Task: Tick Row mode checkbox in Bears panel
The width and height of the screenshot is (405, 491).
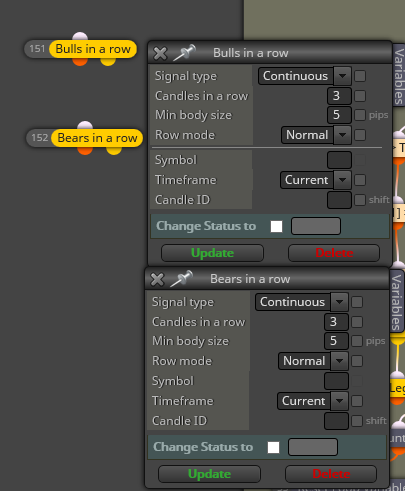Action: point(357,361)
